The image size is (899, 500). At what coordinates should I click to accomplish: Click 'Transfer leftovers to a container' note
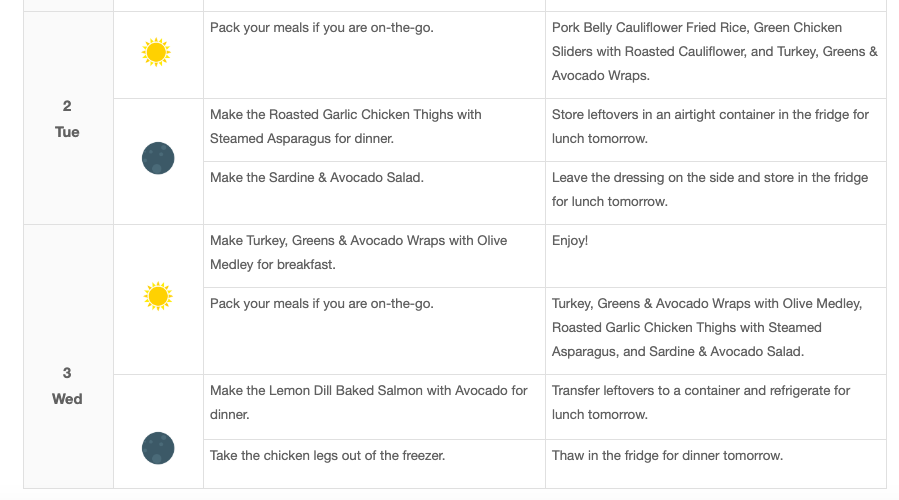701,403
